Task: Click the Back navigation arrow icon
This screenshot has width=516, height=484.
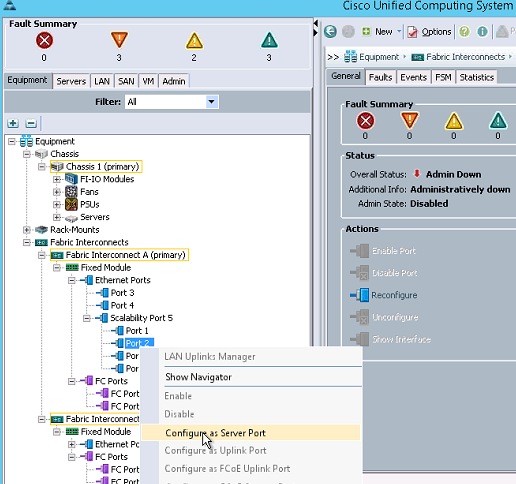Action: [330, 32]
